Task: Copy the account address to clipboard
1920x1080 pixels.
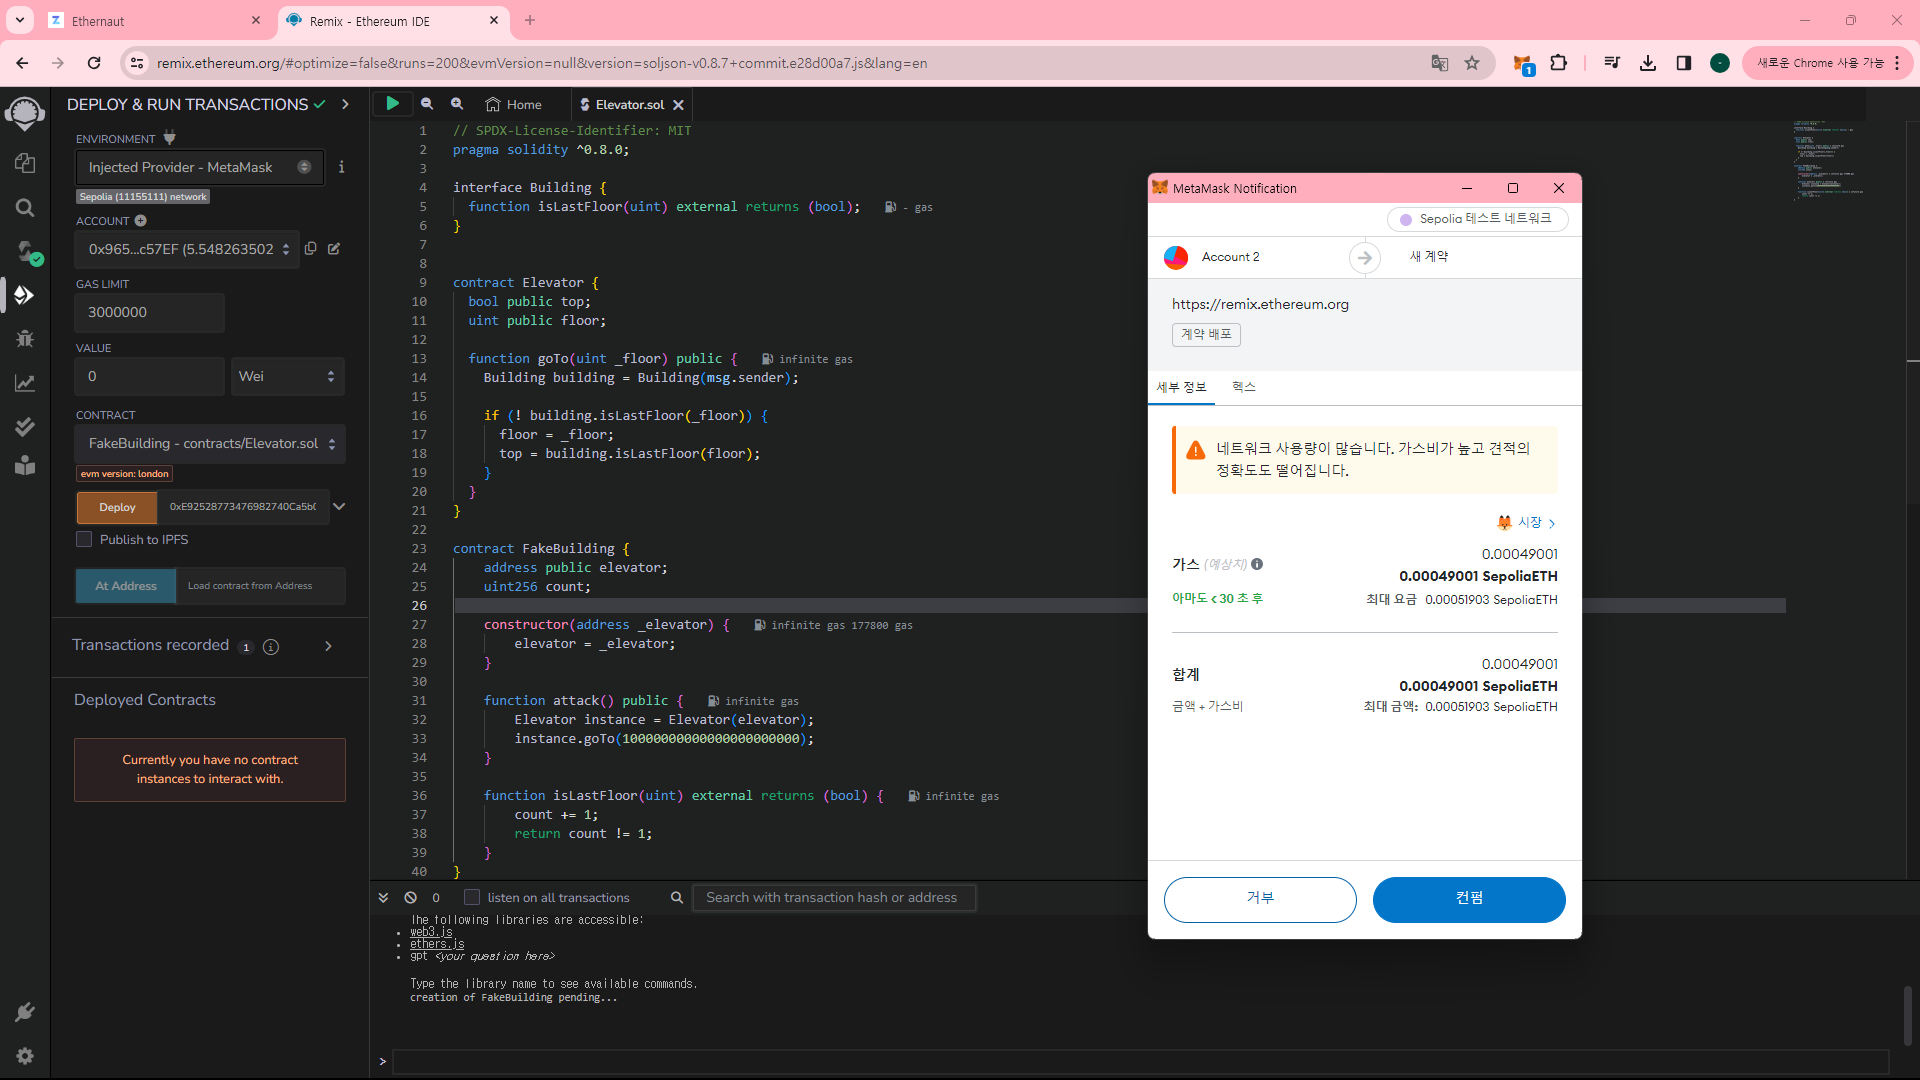Action: pyautogui.click(x=311, y=249)
